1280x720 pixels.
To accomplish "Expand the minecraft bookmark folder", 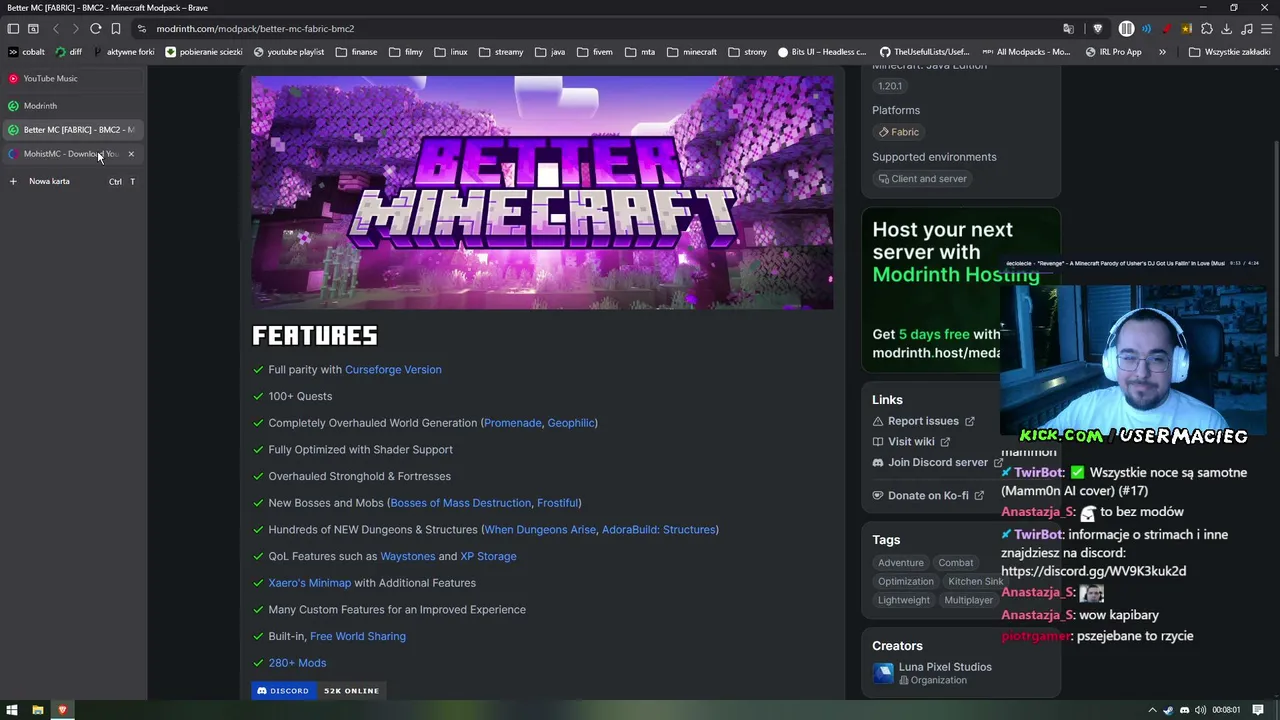I will click(692, 52).
